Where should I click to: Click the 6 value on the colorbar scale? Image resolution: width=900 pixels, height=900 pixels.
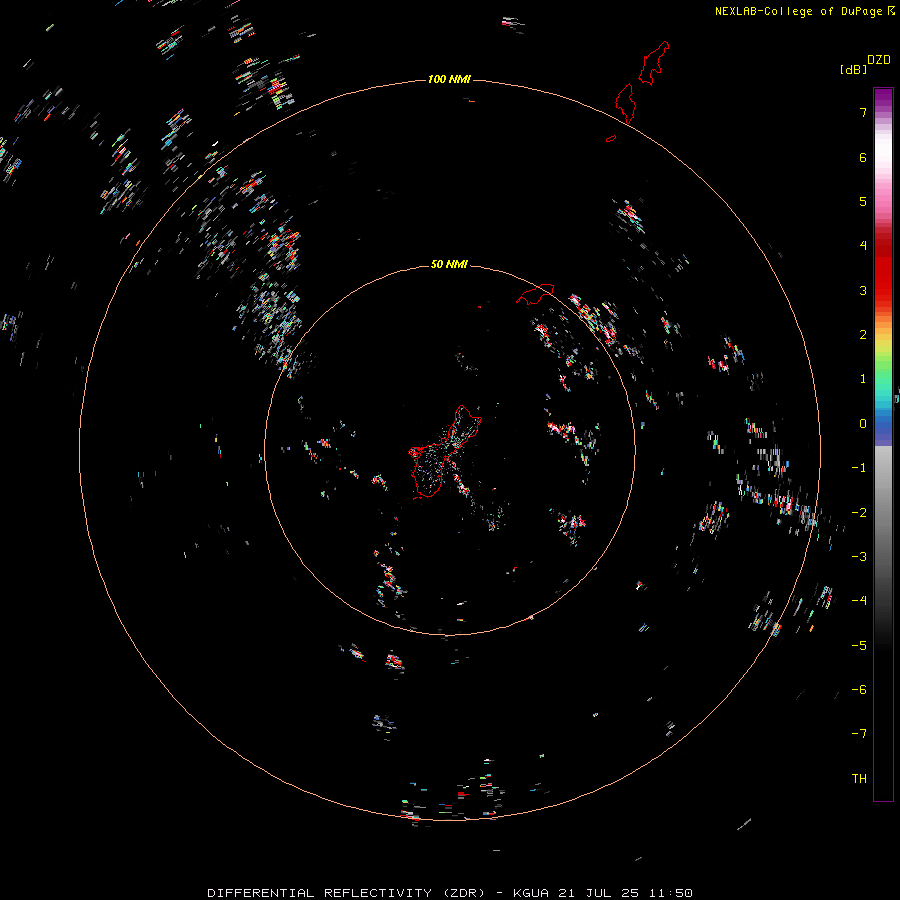[863, 157]
